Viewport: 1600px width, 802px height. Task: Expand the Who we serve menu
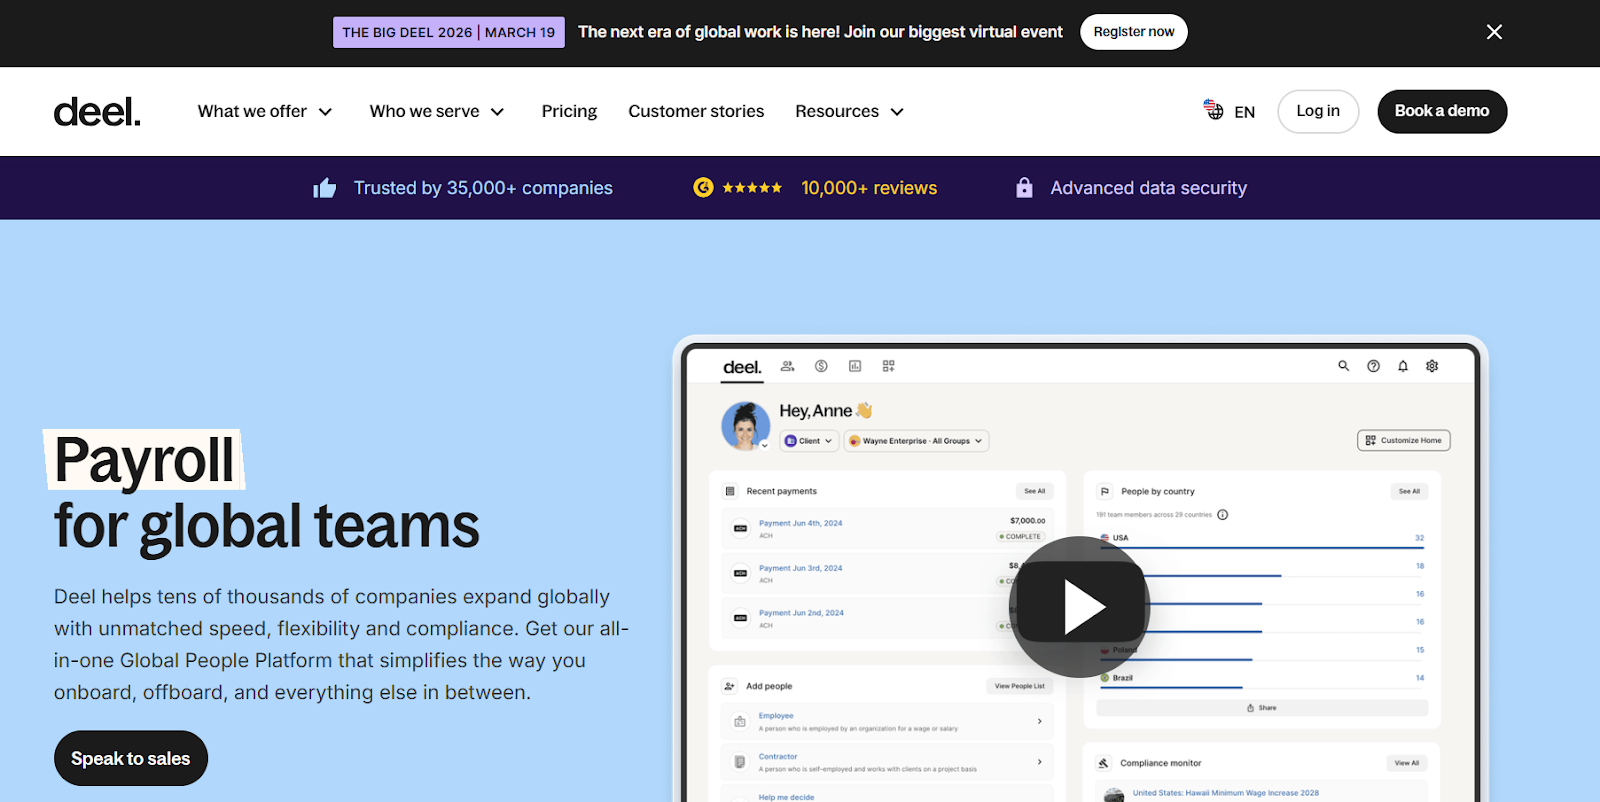[x=437, y=111]
